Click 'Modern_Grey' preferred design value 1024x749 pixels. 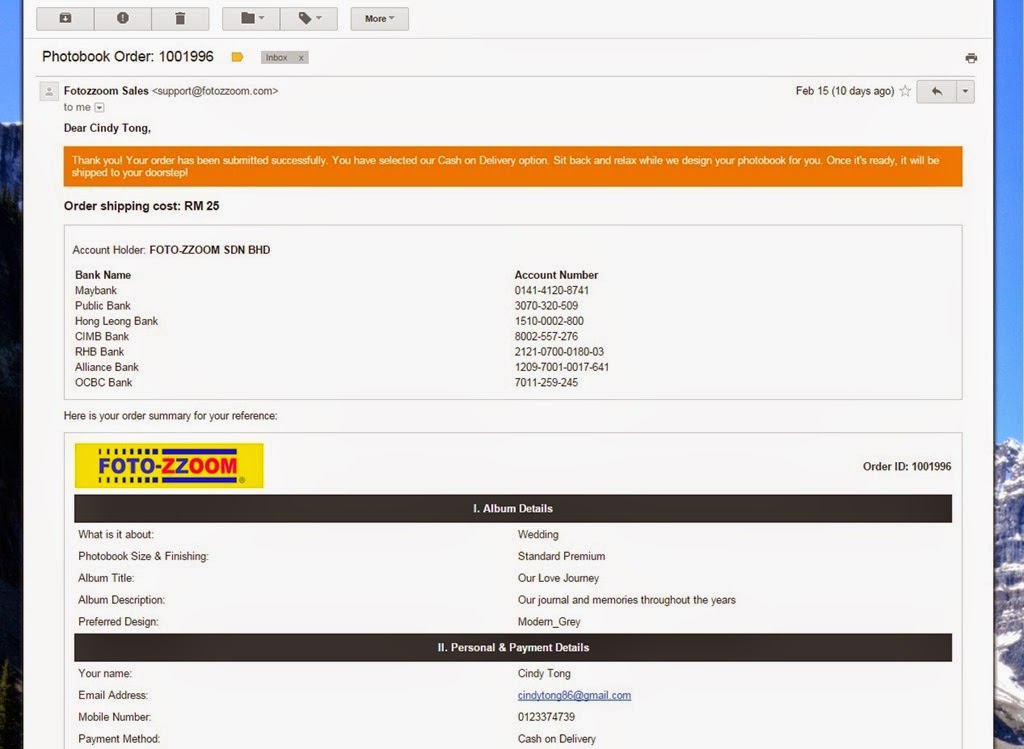tap(549, 622)
